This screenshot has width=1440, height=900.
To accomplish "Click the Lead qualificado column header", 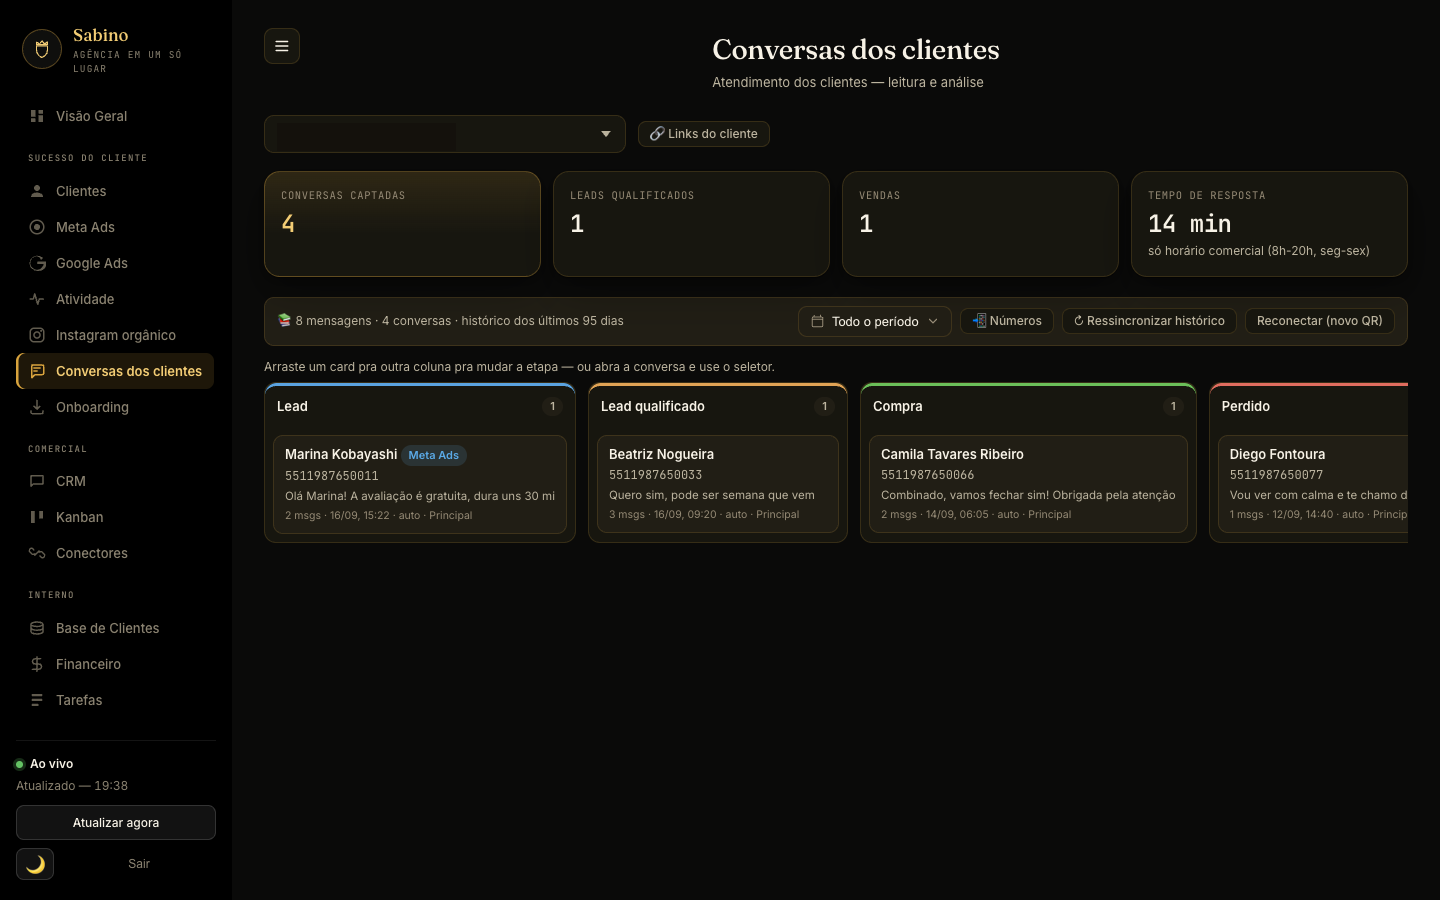I will [718, 406].
